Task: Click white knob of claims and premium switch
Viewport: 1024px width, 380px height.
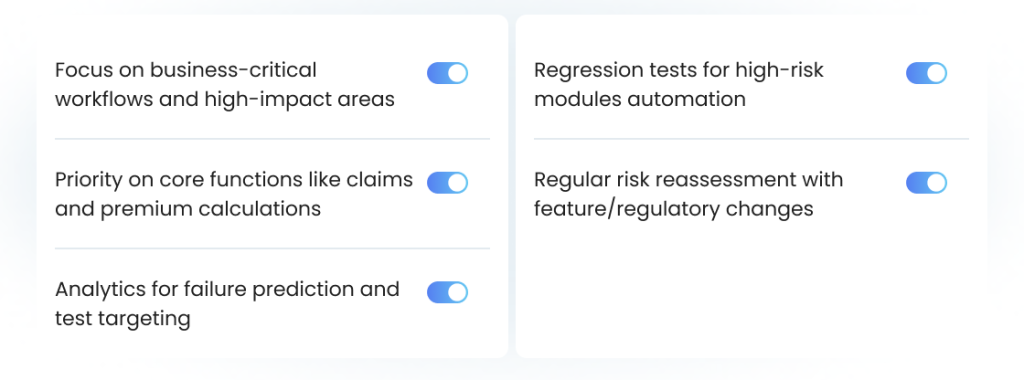Action: [458, 183]
